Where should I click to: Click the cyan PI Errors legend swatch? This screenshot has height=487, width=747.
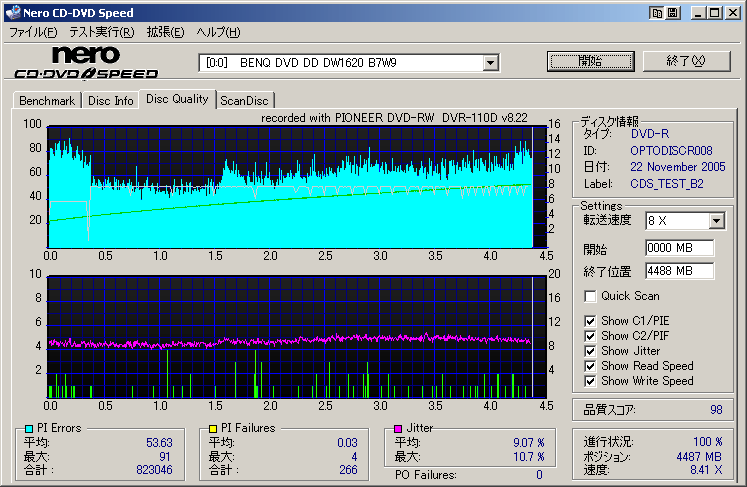(29, 428)
